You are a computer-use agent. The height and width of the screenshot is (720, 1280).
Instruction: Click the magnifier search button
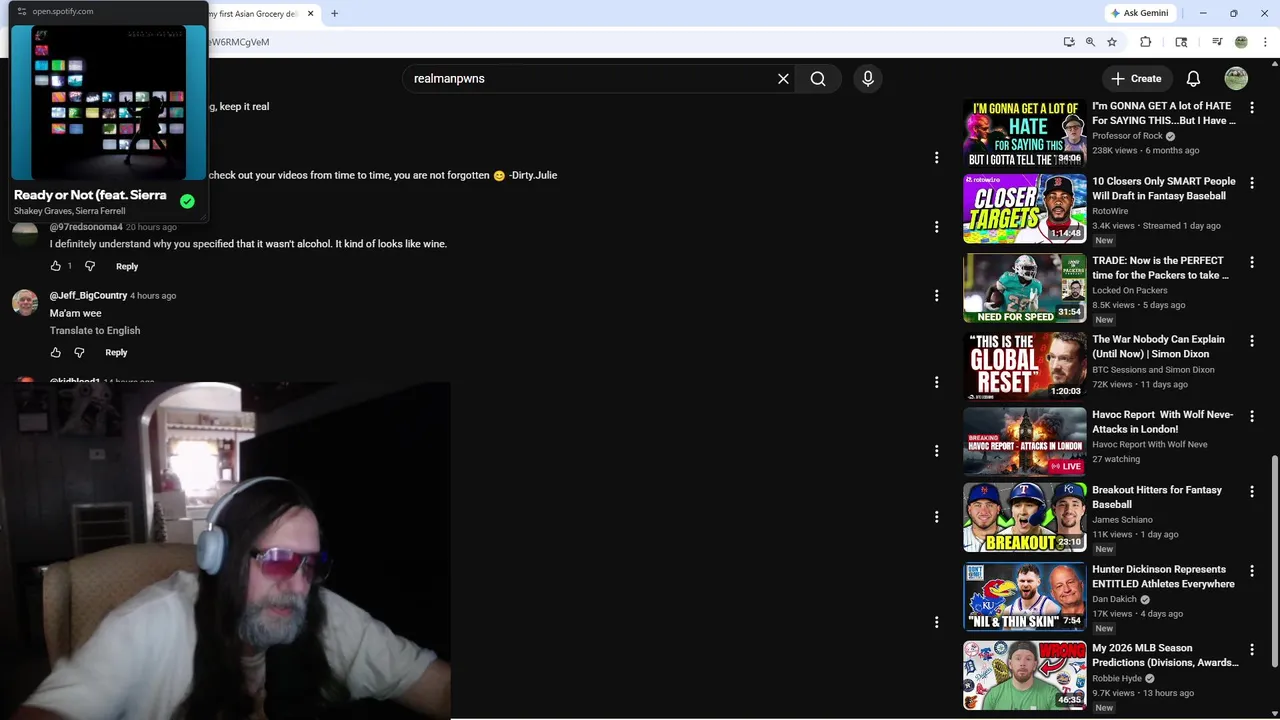818,79
